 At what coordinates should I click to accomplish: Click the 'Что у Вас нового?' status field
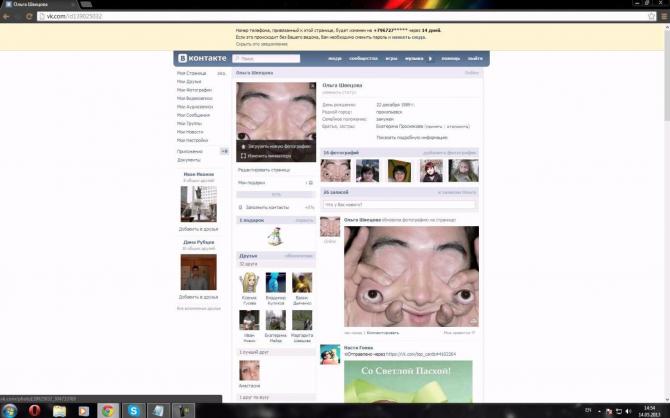pos(399,204)
